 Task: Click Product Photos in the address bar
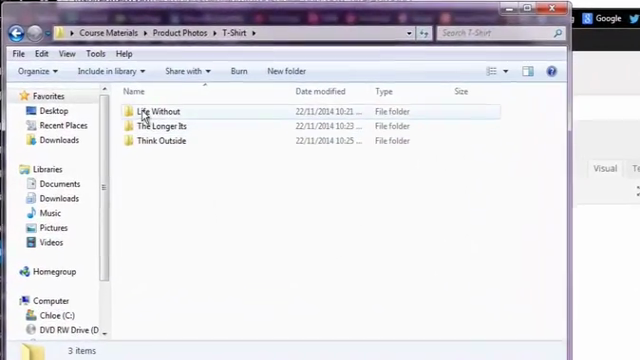tap(180, 33)
